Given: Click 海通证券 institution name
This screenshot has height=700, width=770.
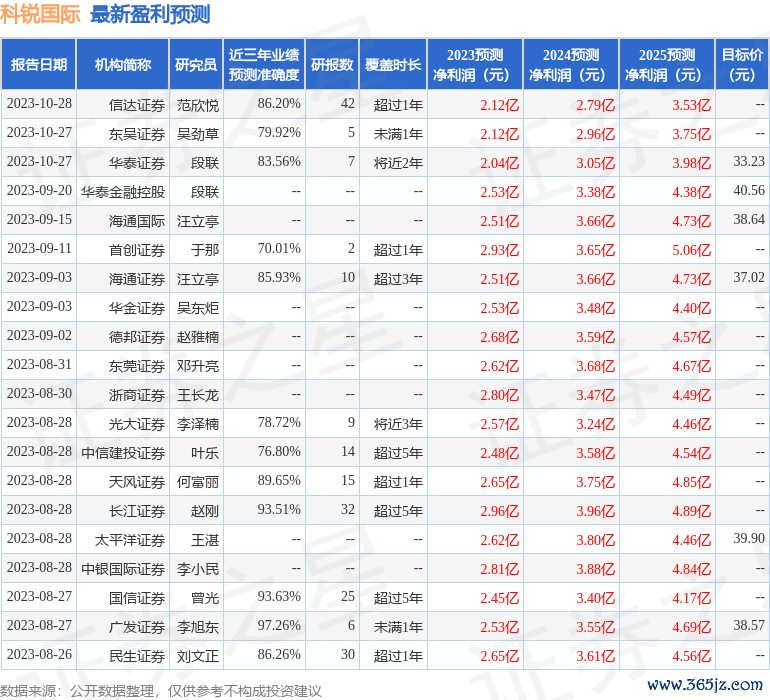Looking at the screenshot, I should coord(137,279).
